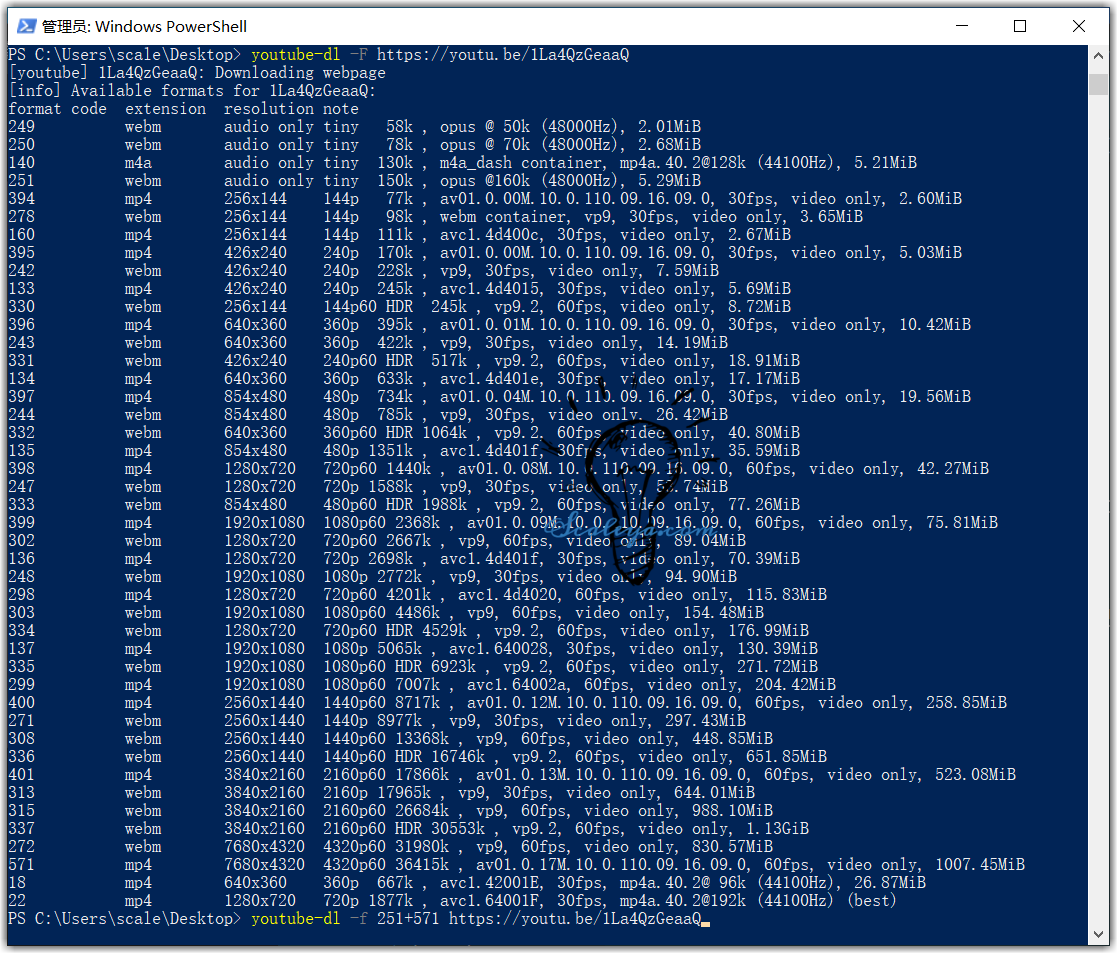Click the 7680x4320 resolution on format 272 row

264,847
